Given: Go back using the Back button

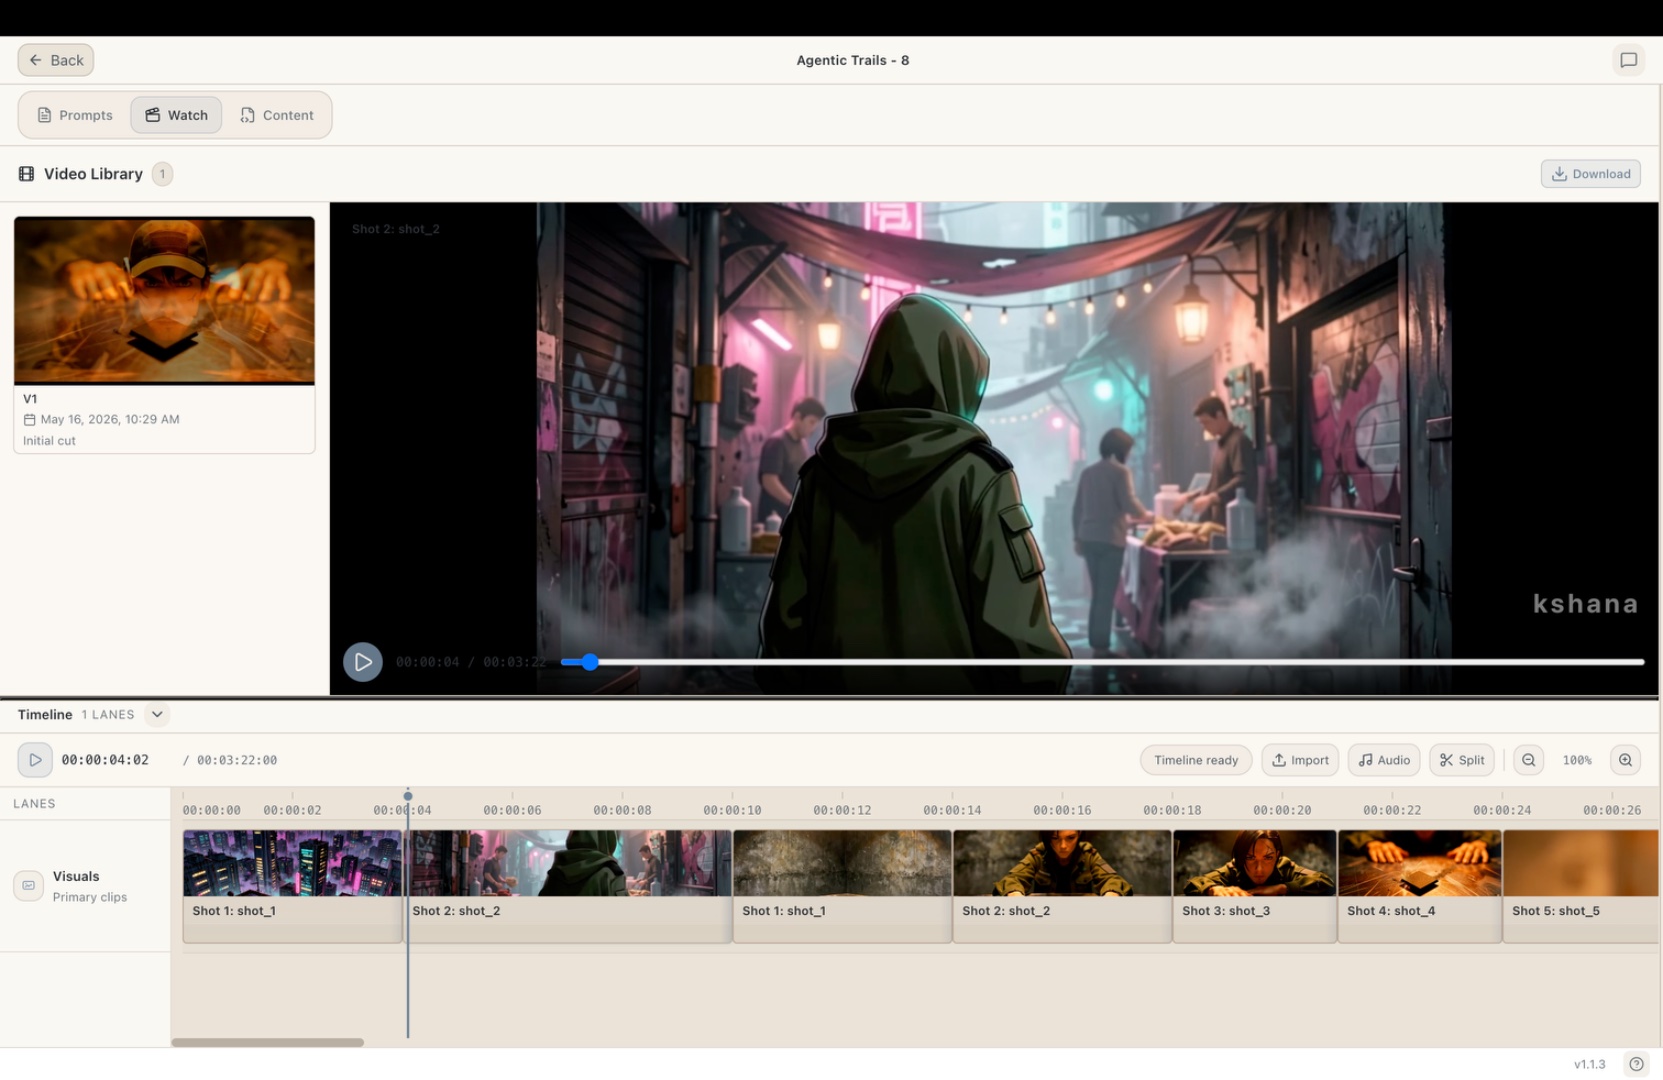Looking at the screenshot, I should 56,60.
